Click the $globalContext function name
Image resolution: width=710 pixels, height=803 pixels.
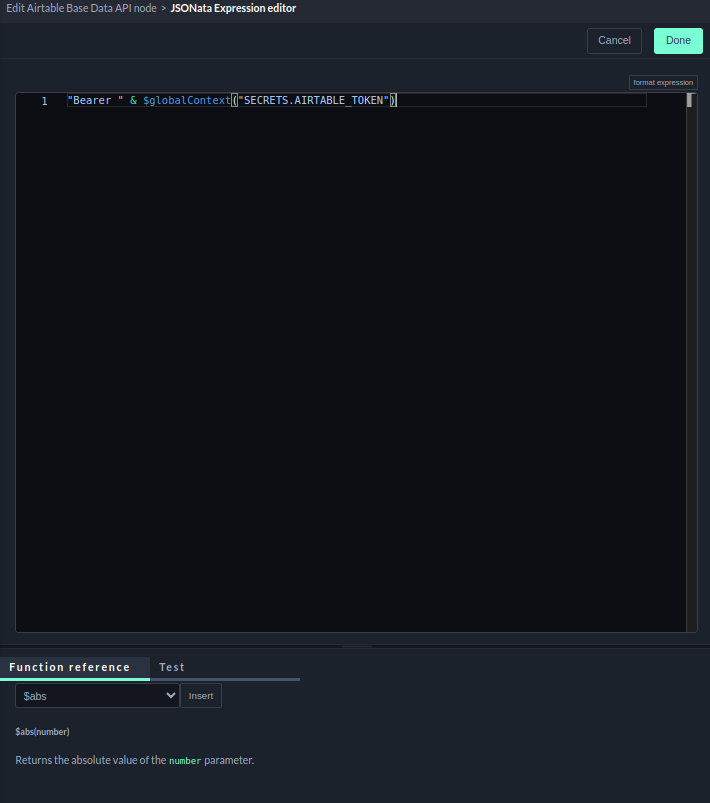pyautogui.click(x=188, y=101)
